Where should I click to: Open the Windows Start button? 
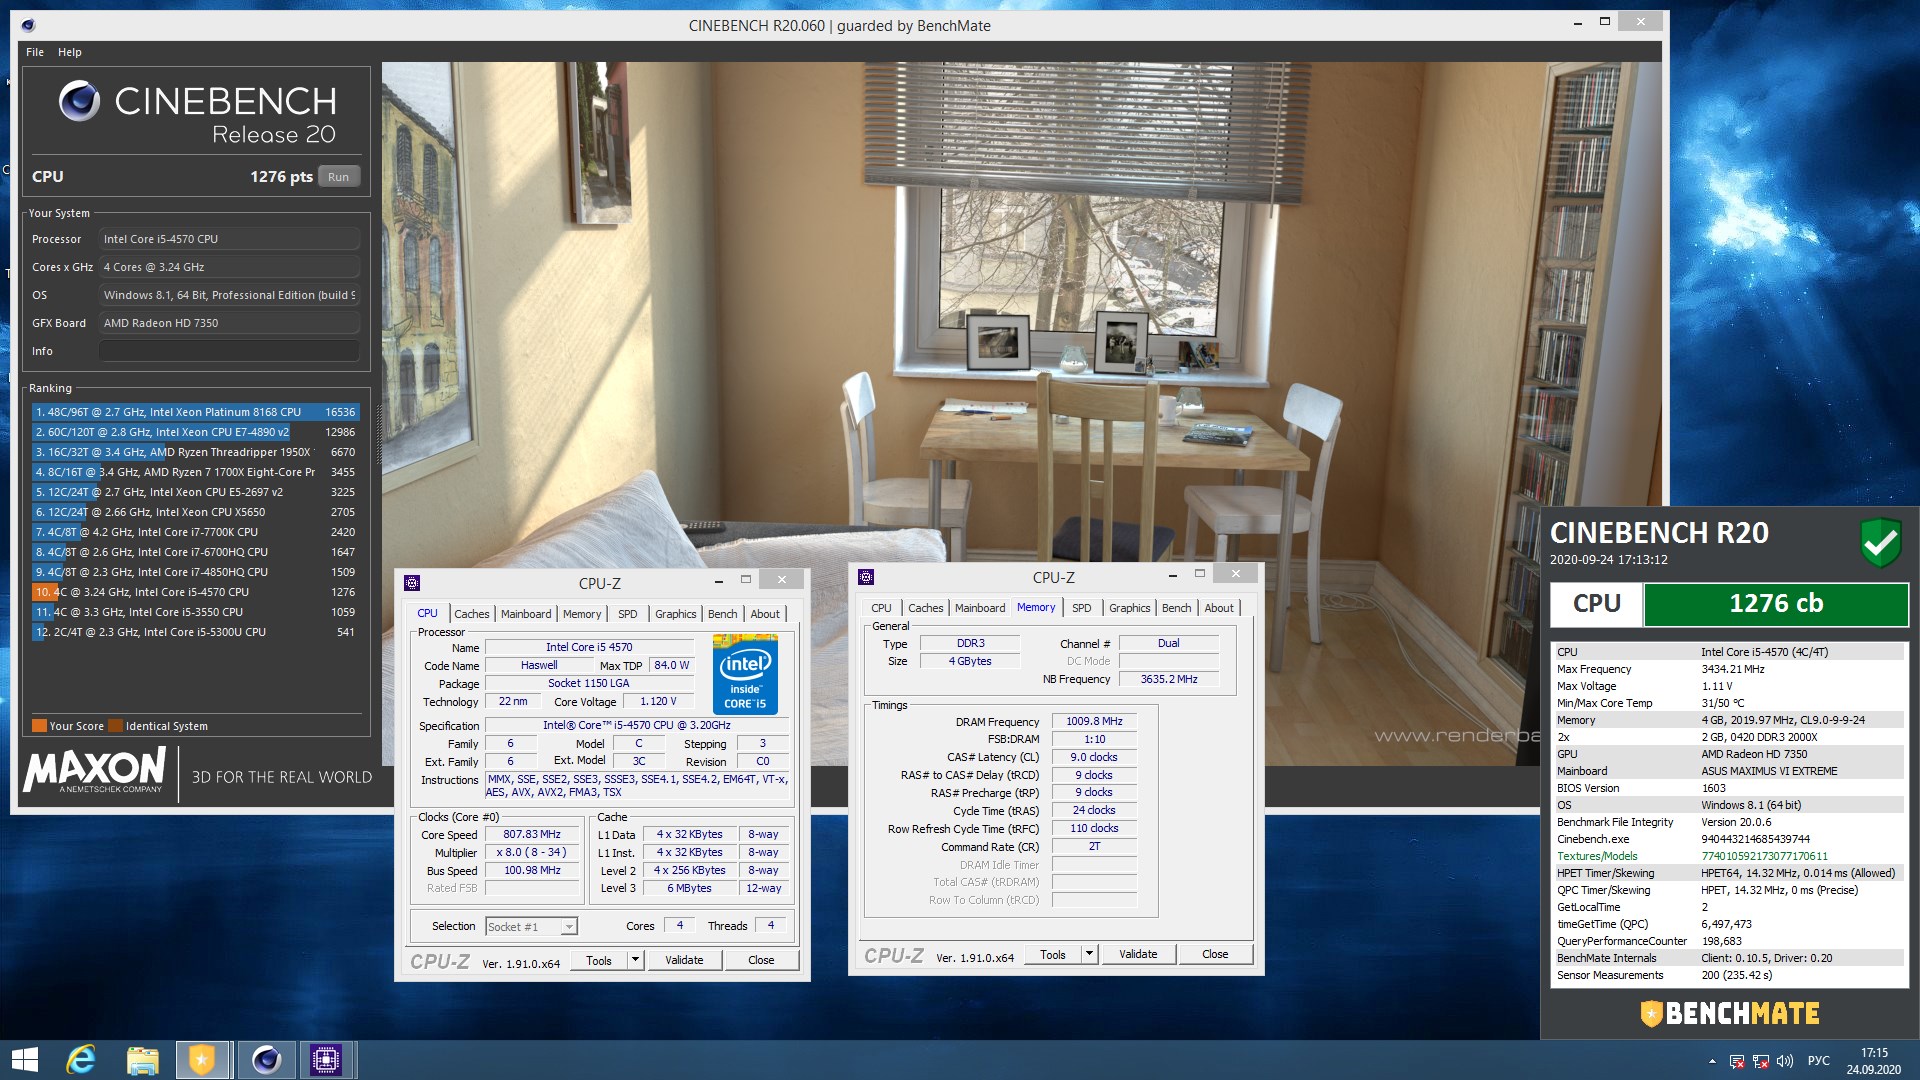click(x=24, y=1060)
